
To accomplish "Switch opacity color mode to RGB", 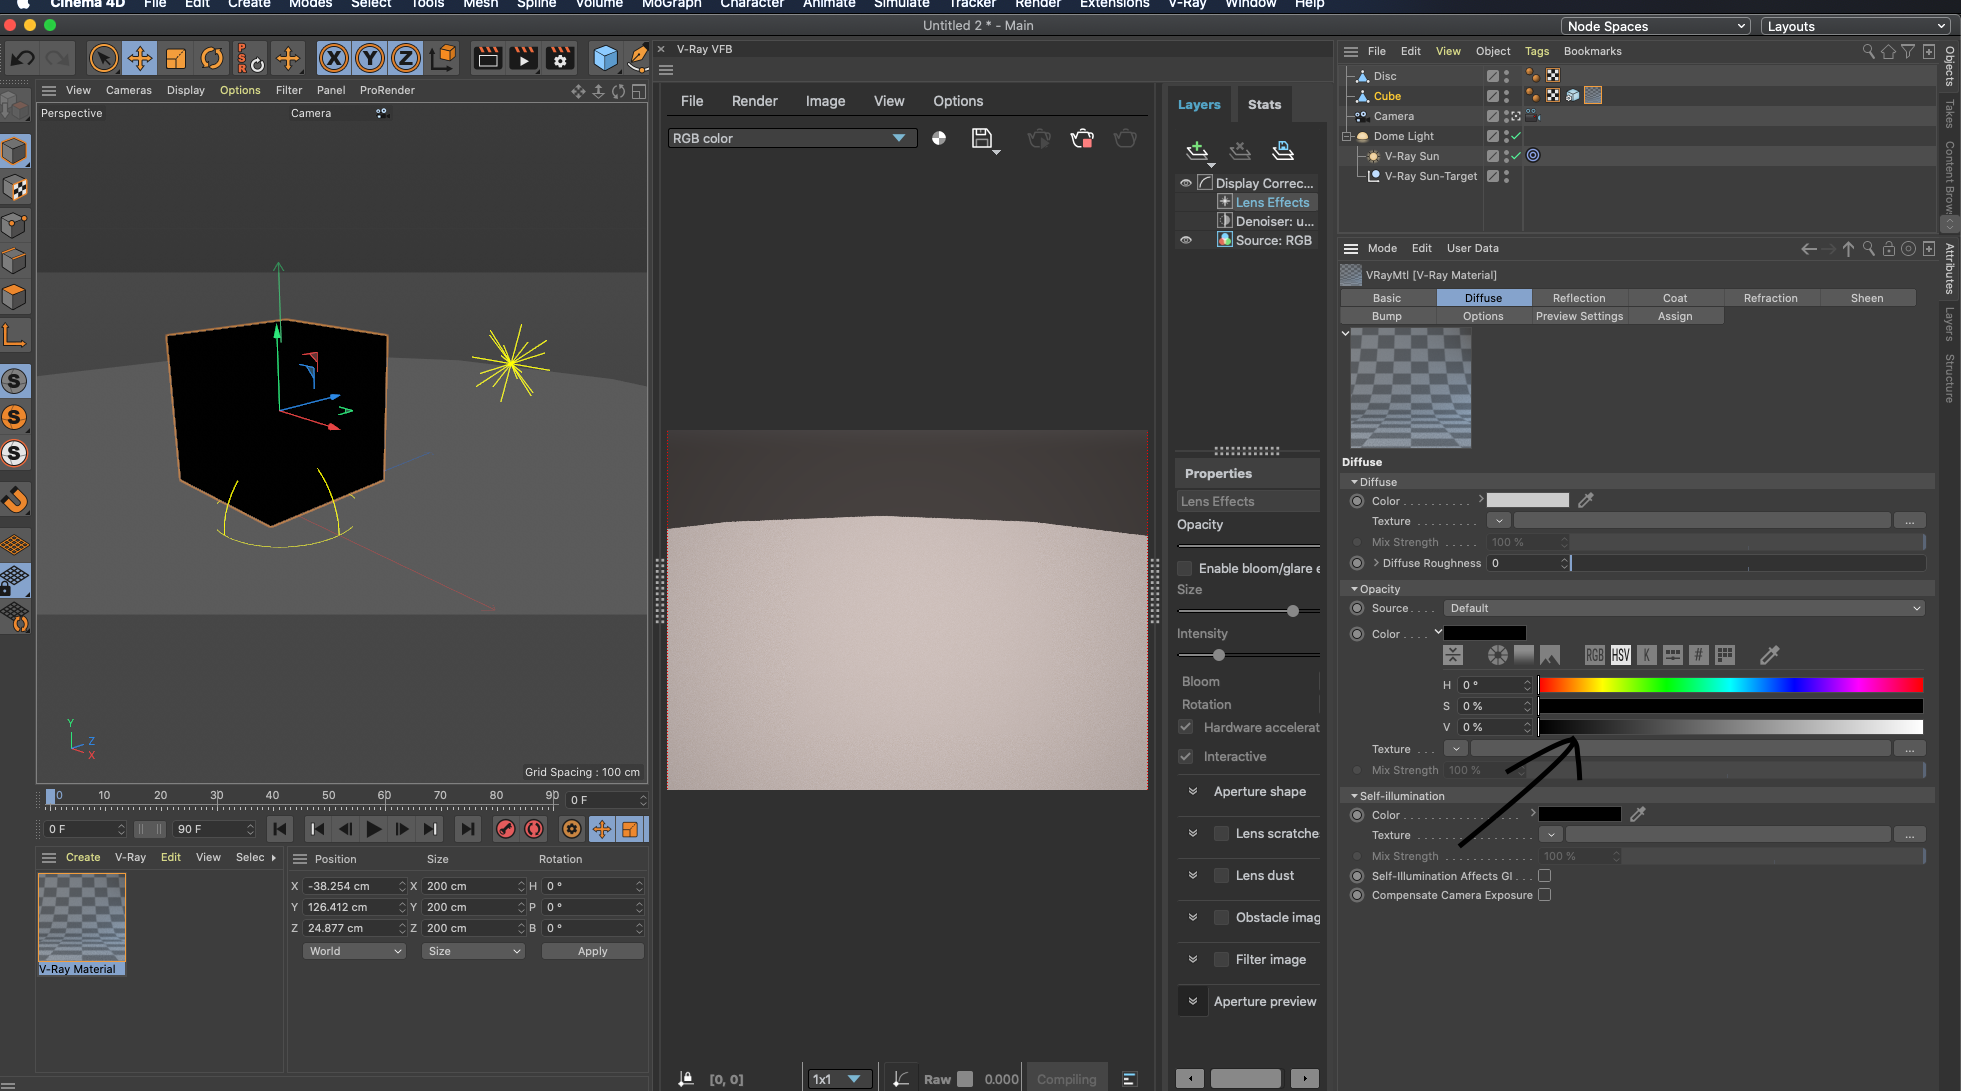I will [x=1594, y=655].
